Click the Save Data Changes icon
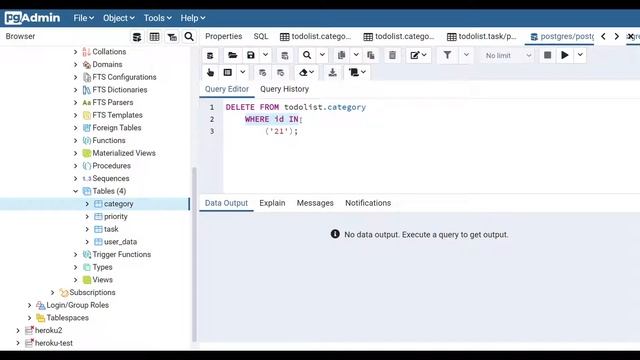The image size is (640, 360). pos(284,55)
